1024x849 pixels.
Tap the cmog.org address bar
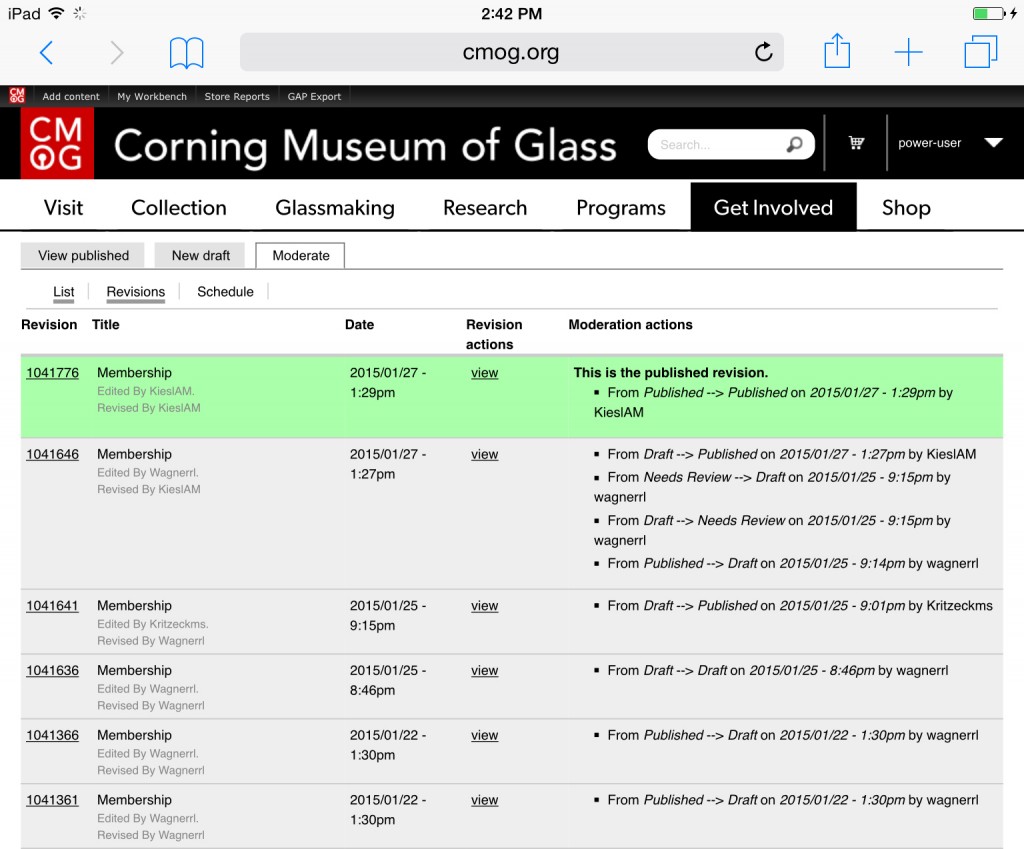(x=511, y=52)
